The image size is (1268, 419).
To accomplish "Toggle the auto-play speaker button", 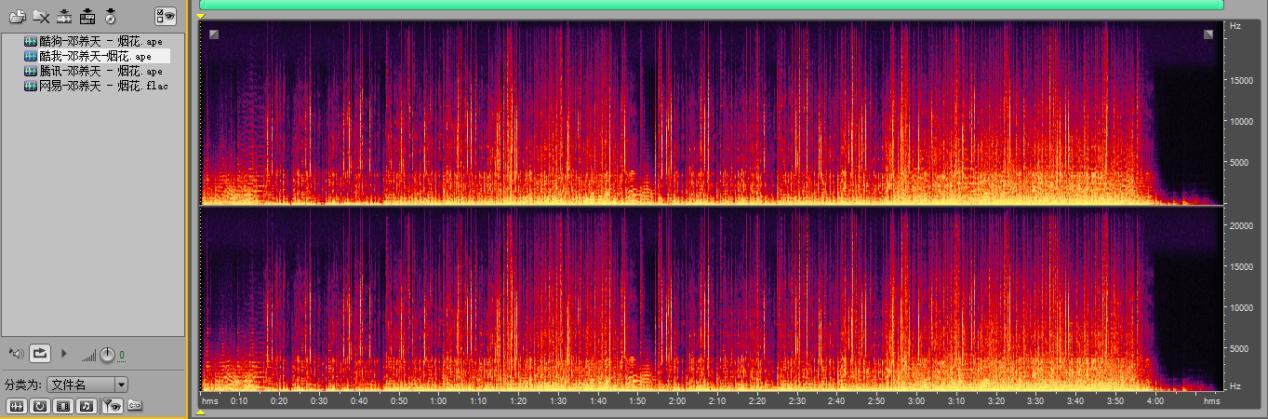I will tap(16, 353).
